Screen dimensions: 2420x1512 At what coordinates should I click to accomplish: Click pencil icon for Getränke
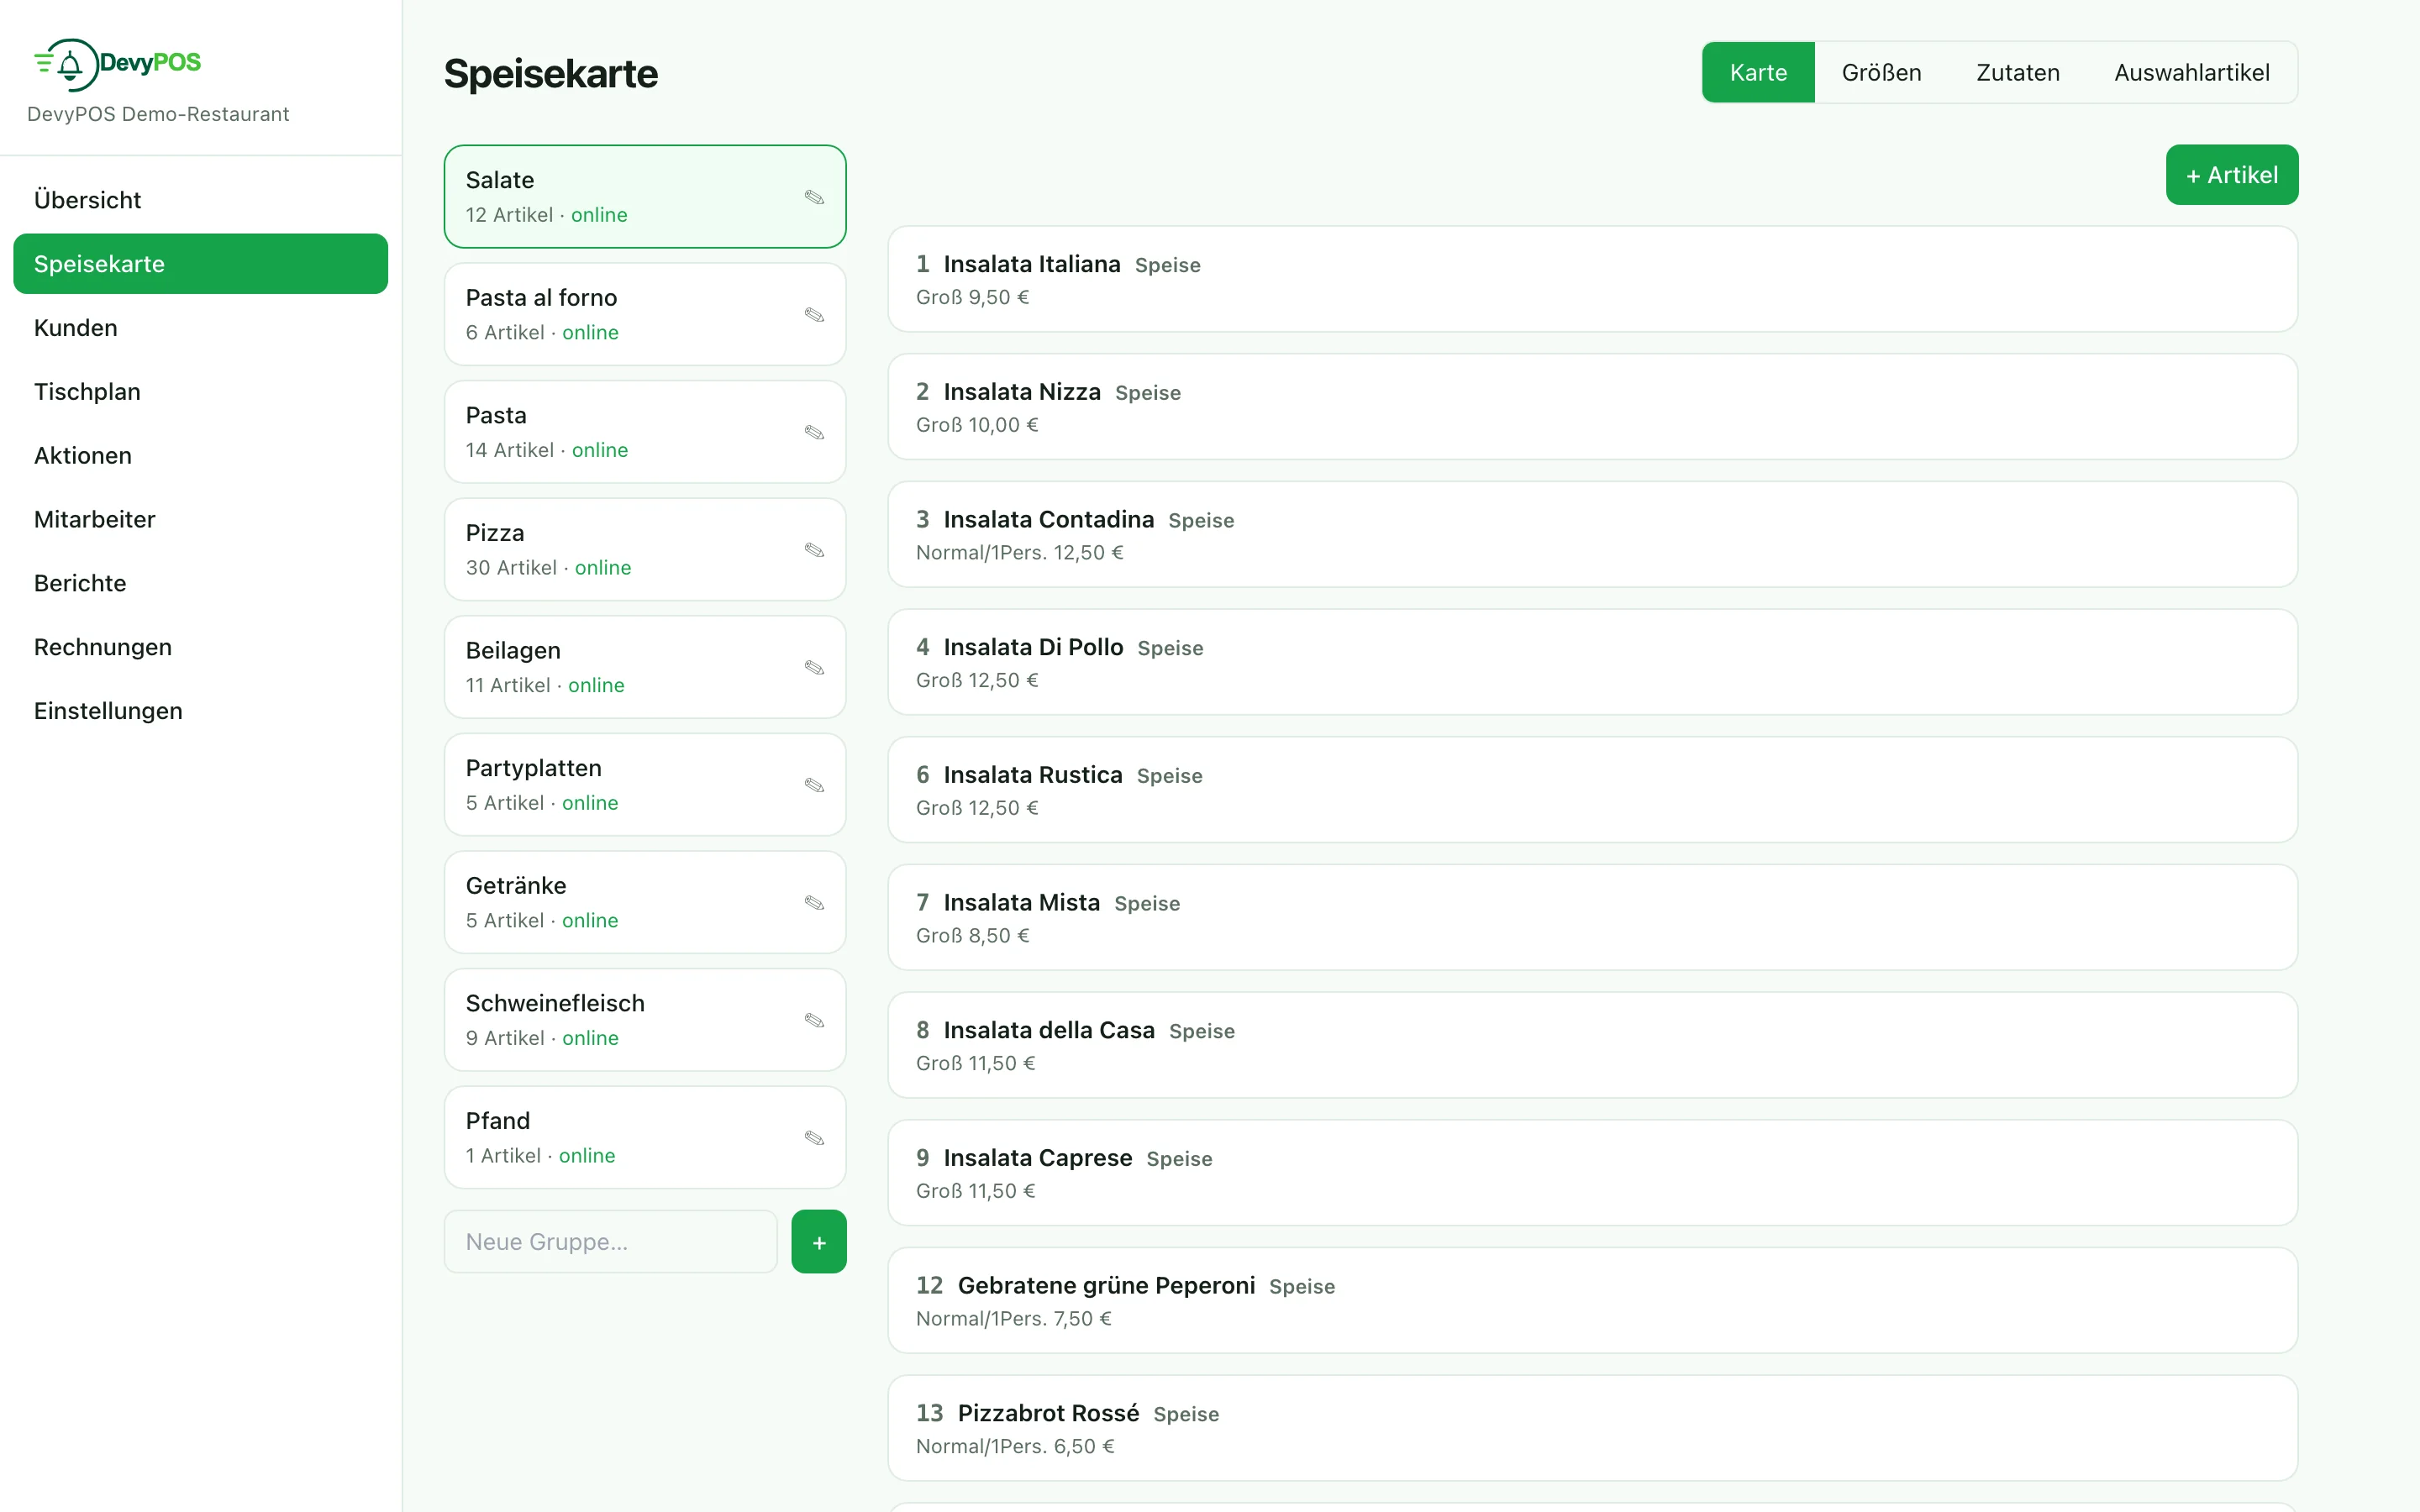click(x=814, y=902)
